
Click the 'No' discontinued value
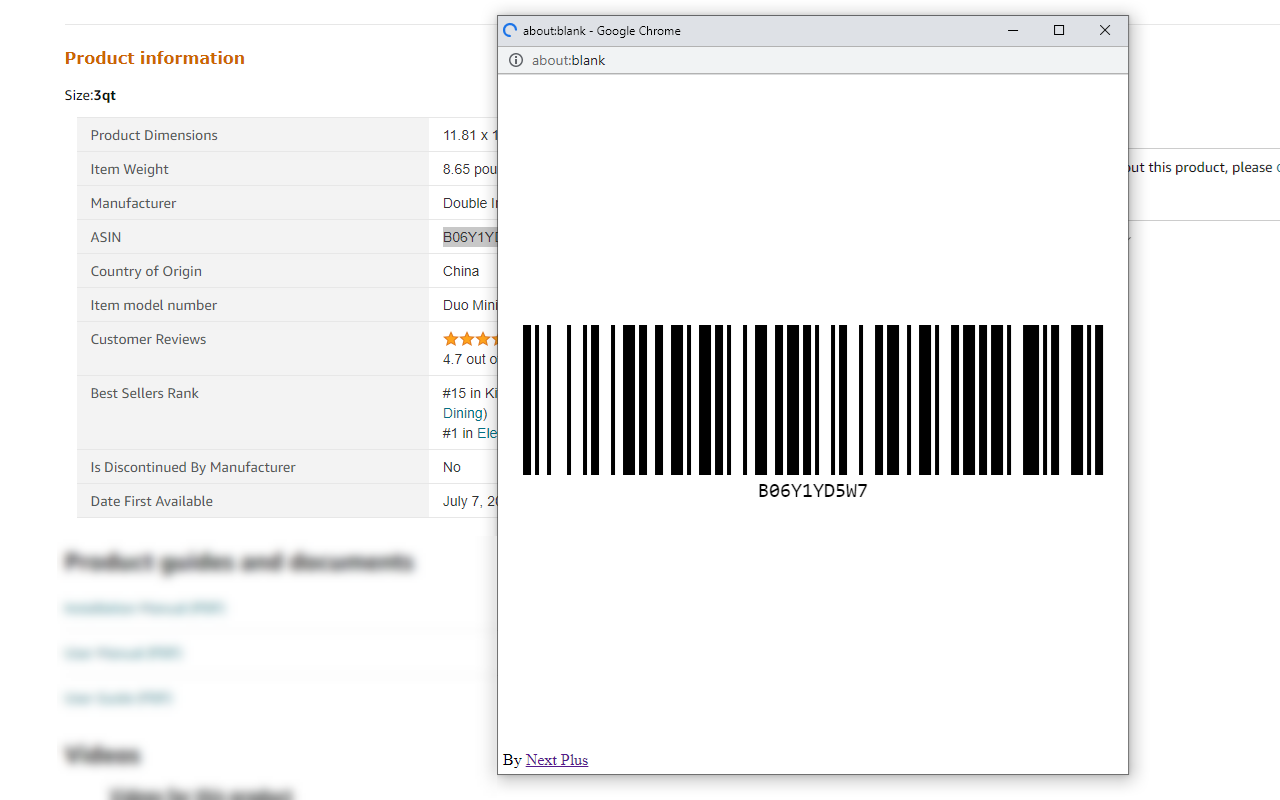452,467
